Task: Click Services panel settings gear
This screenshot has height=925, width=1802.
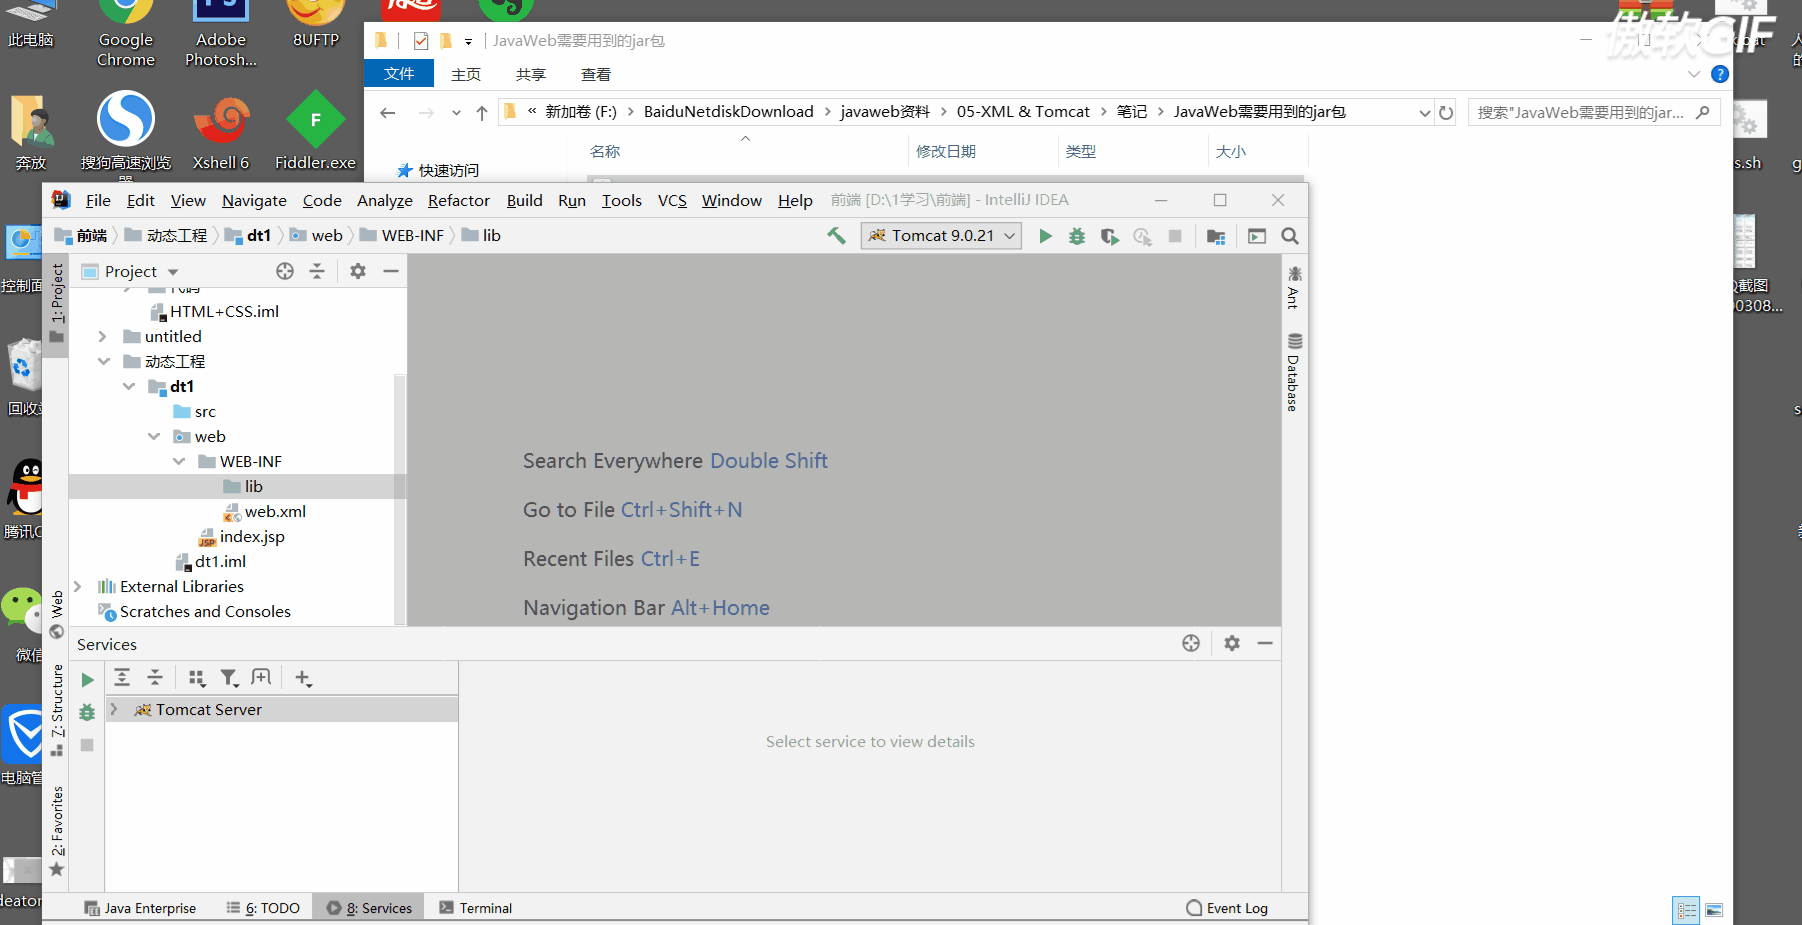Action: pyautogui.click(x=1232, y=643)
